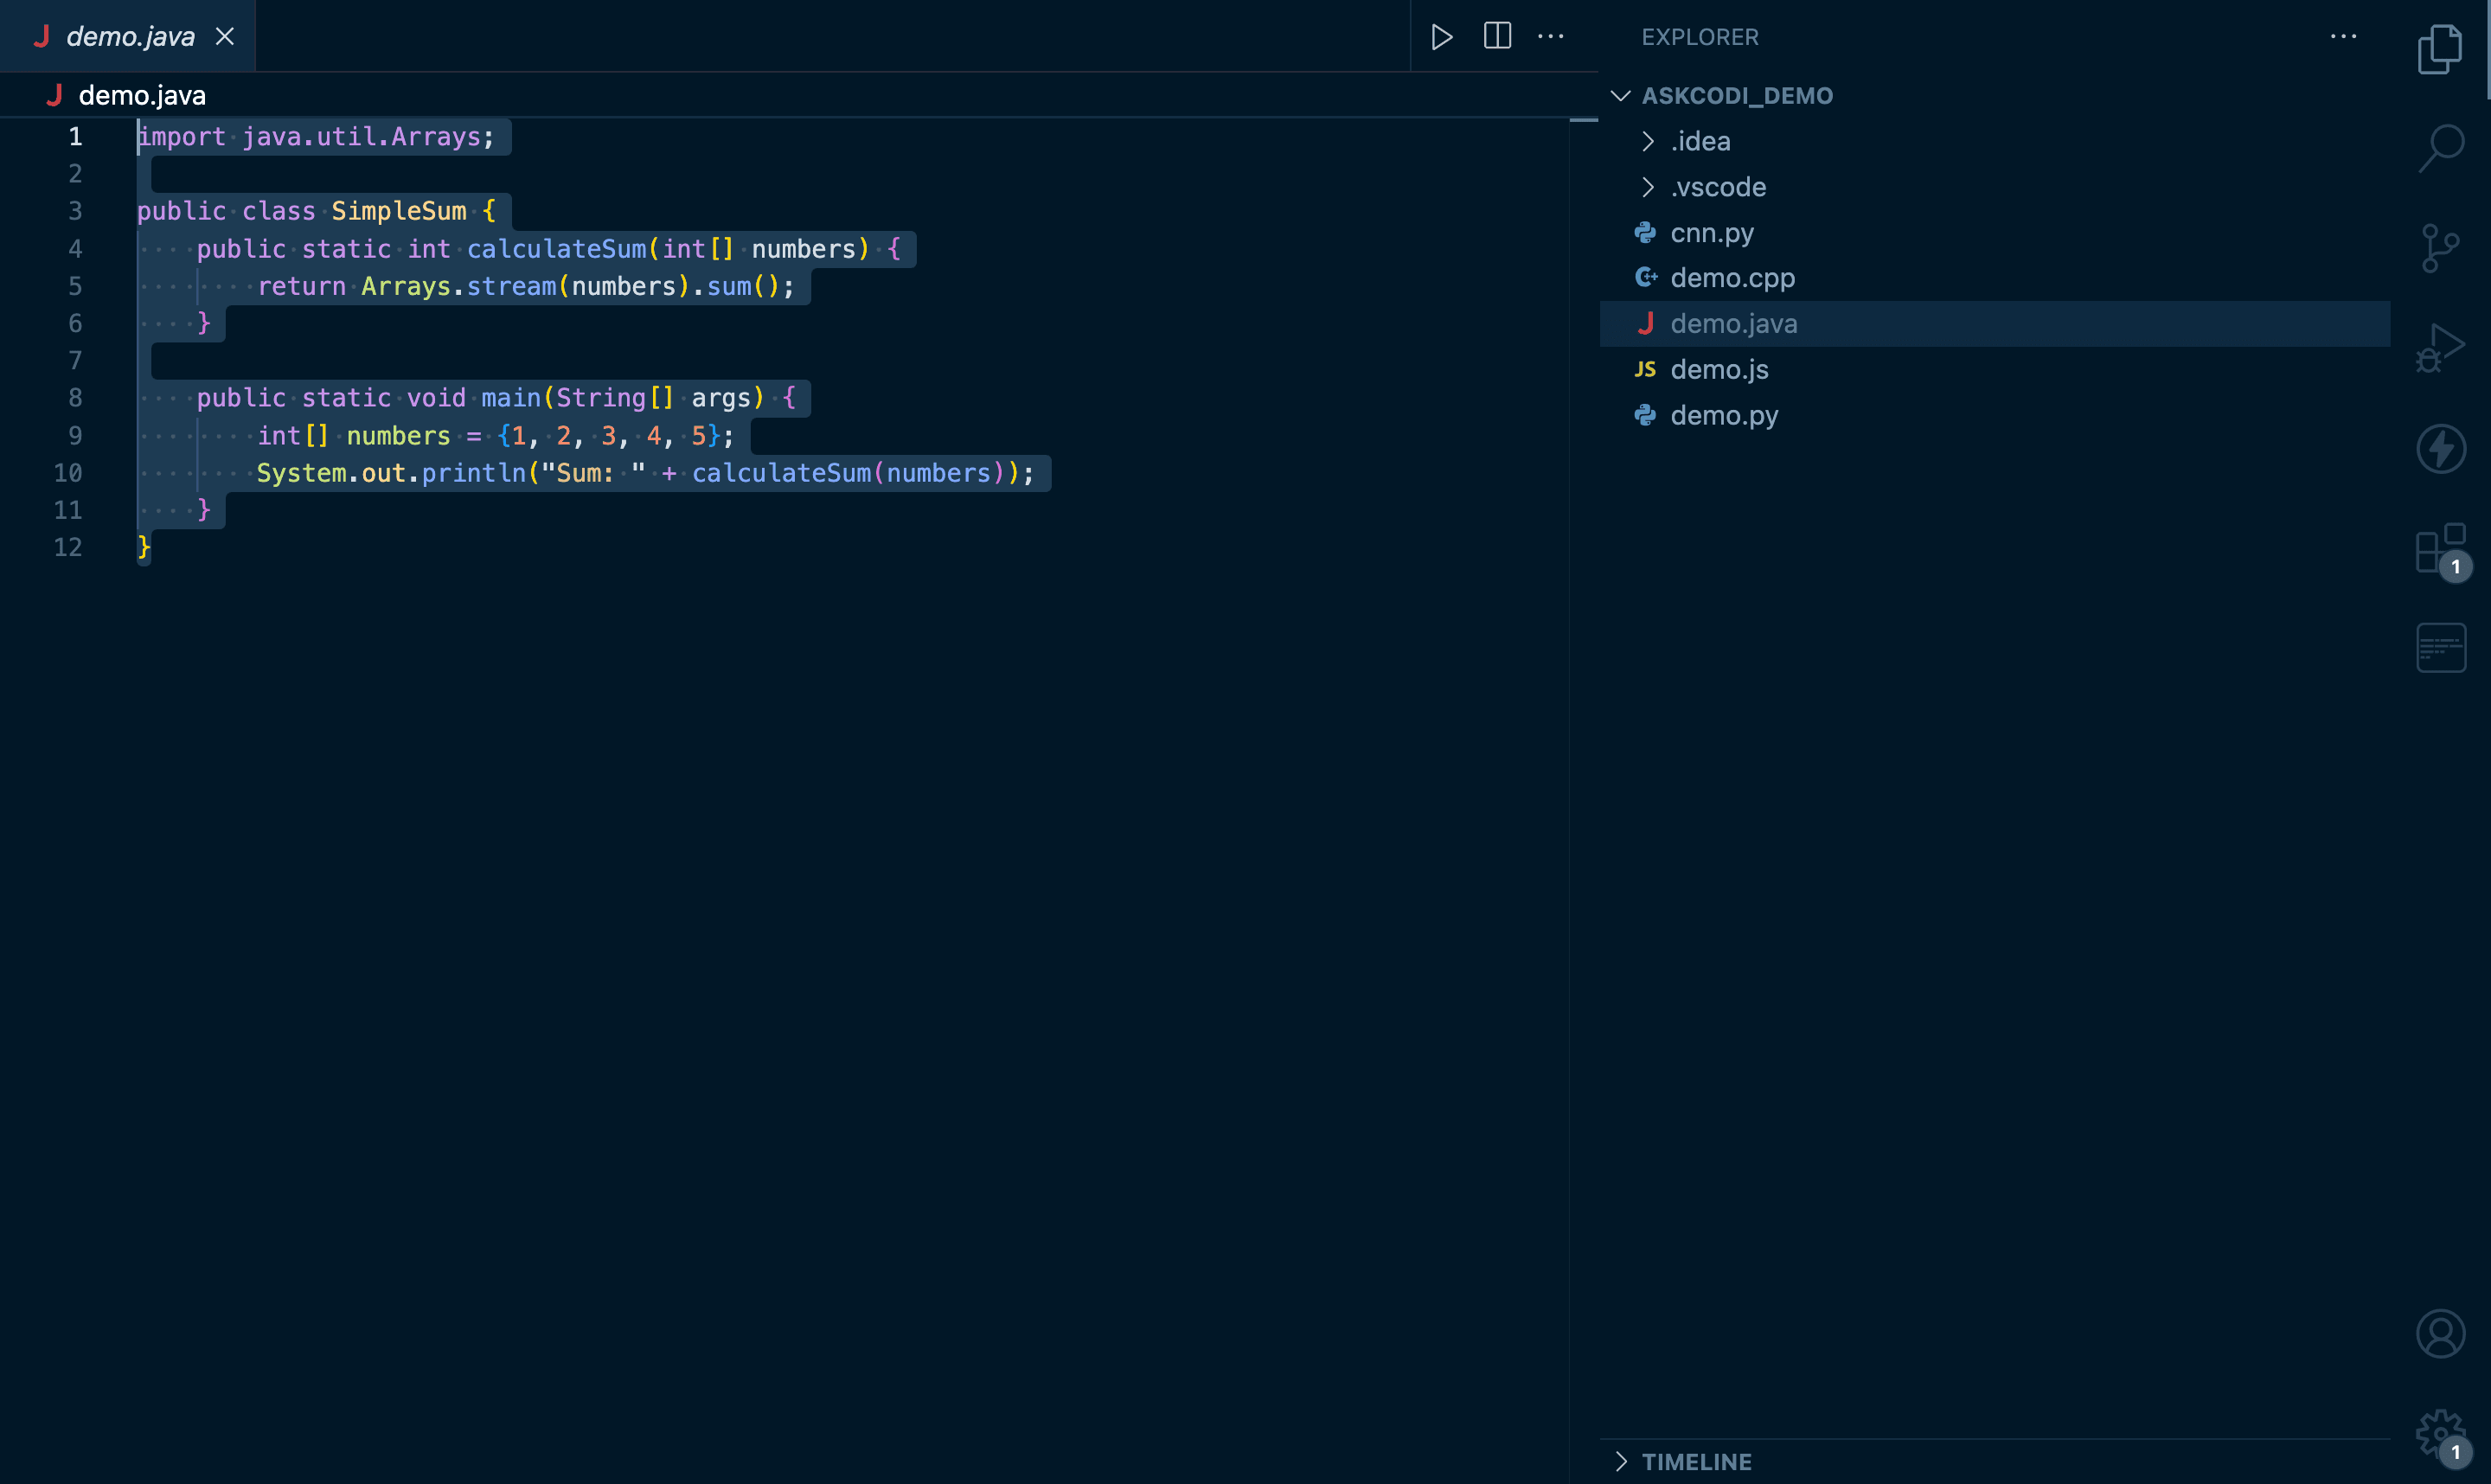Image resolution: width=2491 pixels, height=1484 pixels.
Task: Click 'Arrays' in the return statement
Action: [x=406, y=286]
